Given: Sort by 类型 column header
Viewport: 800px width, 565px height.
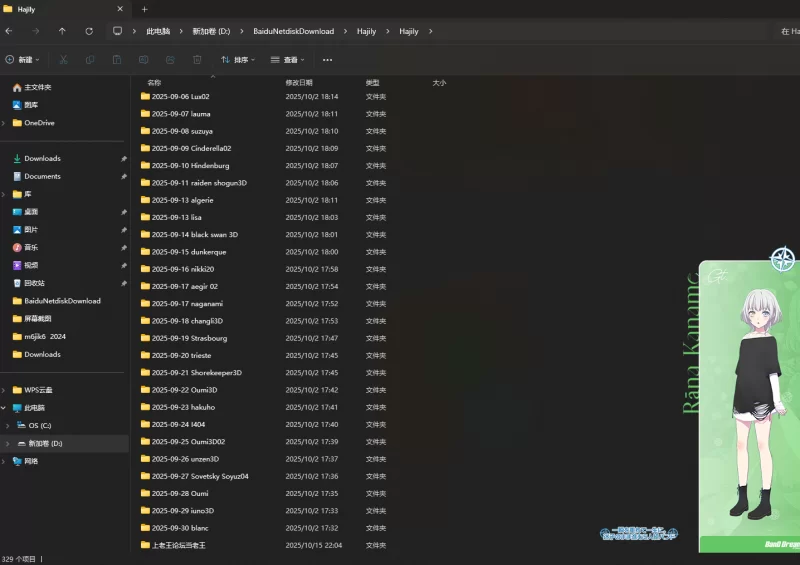Looking at the screenshot, I should pos(372,83).
